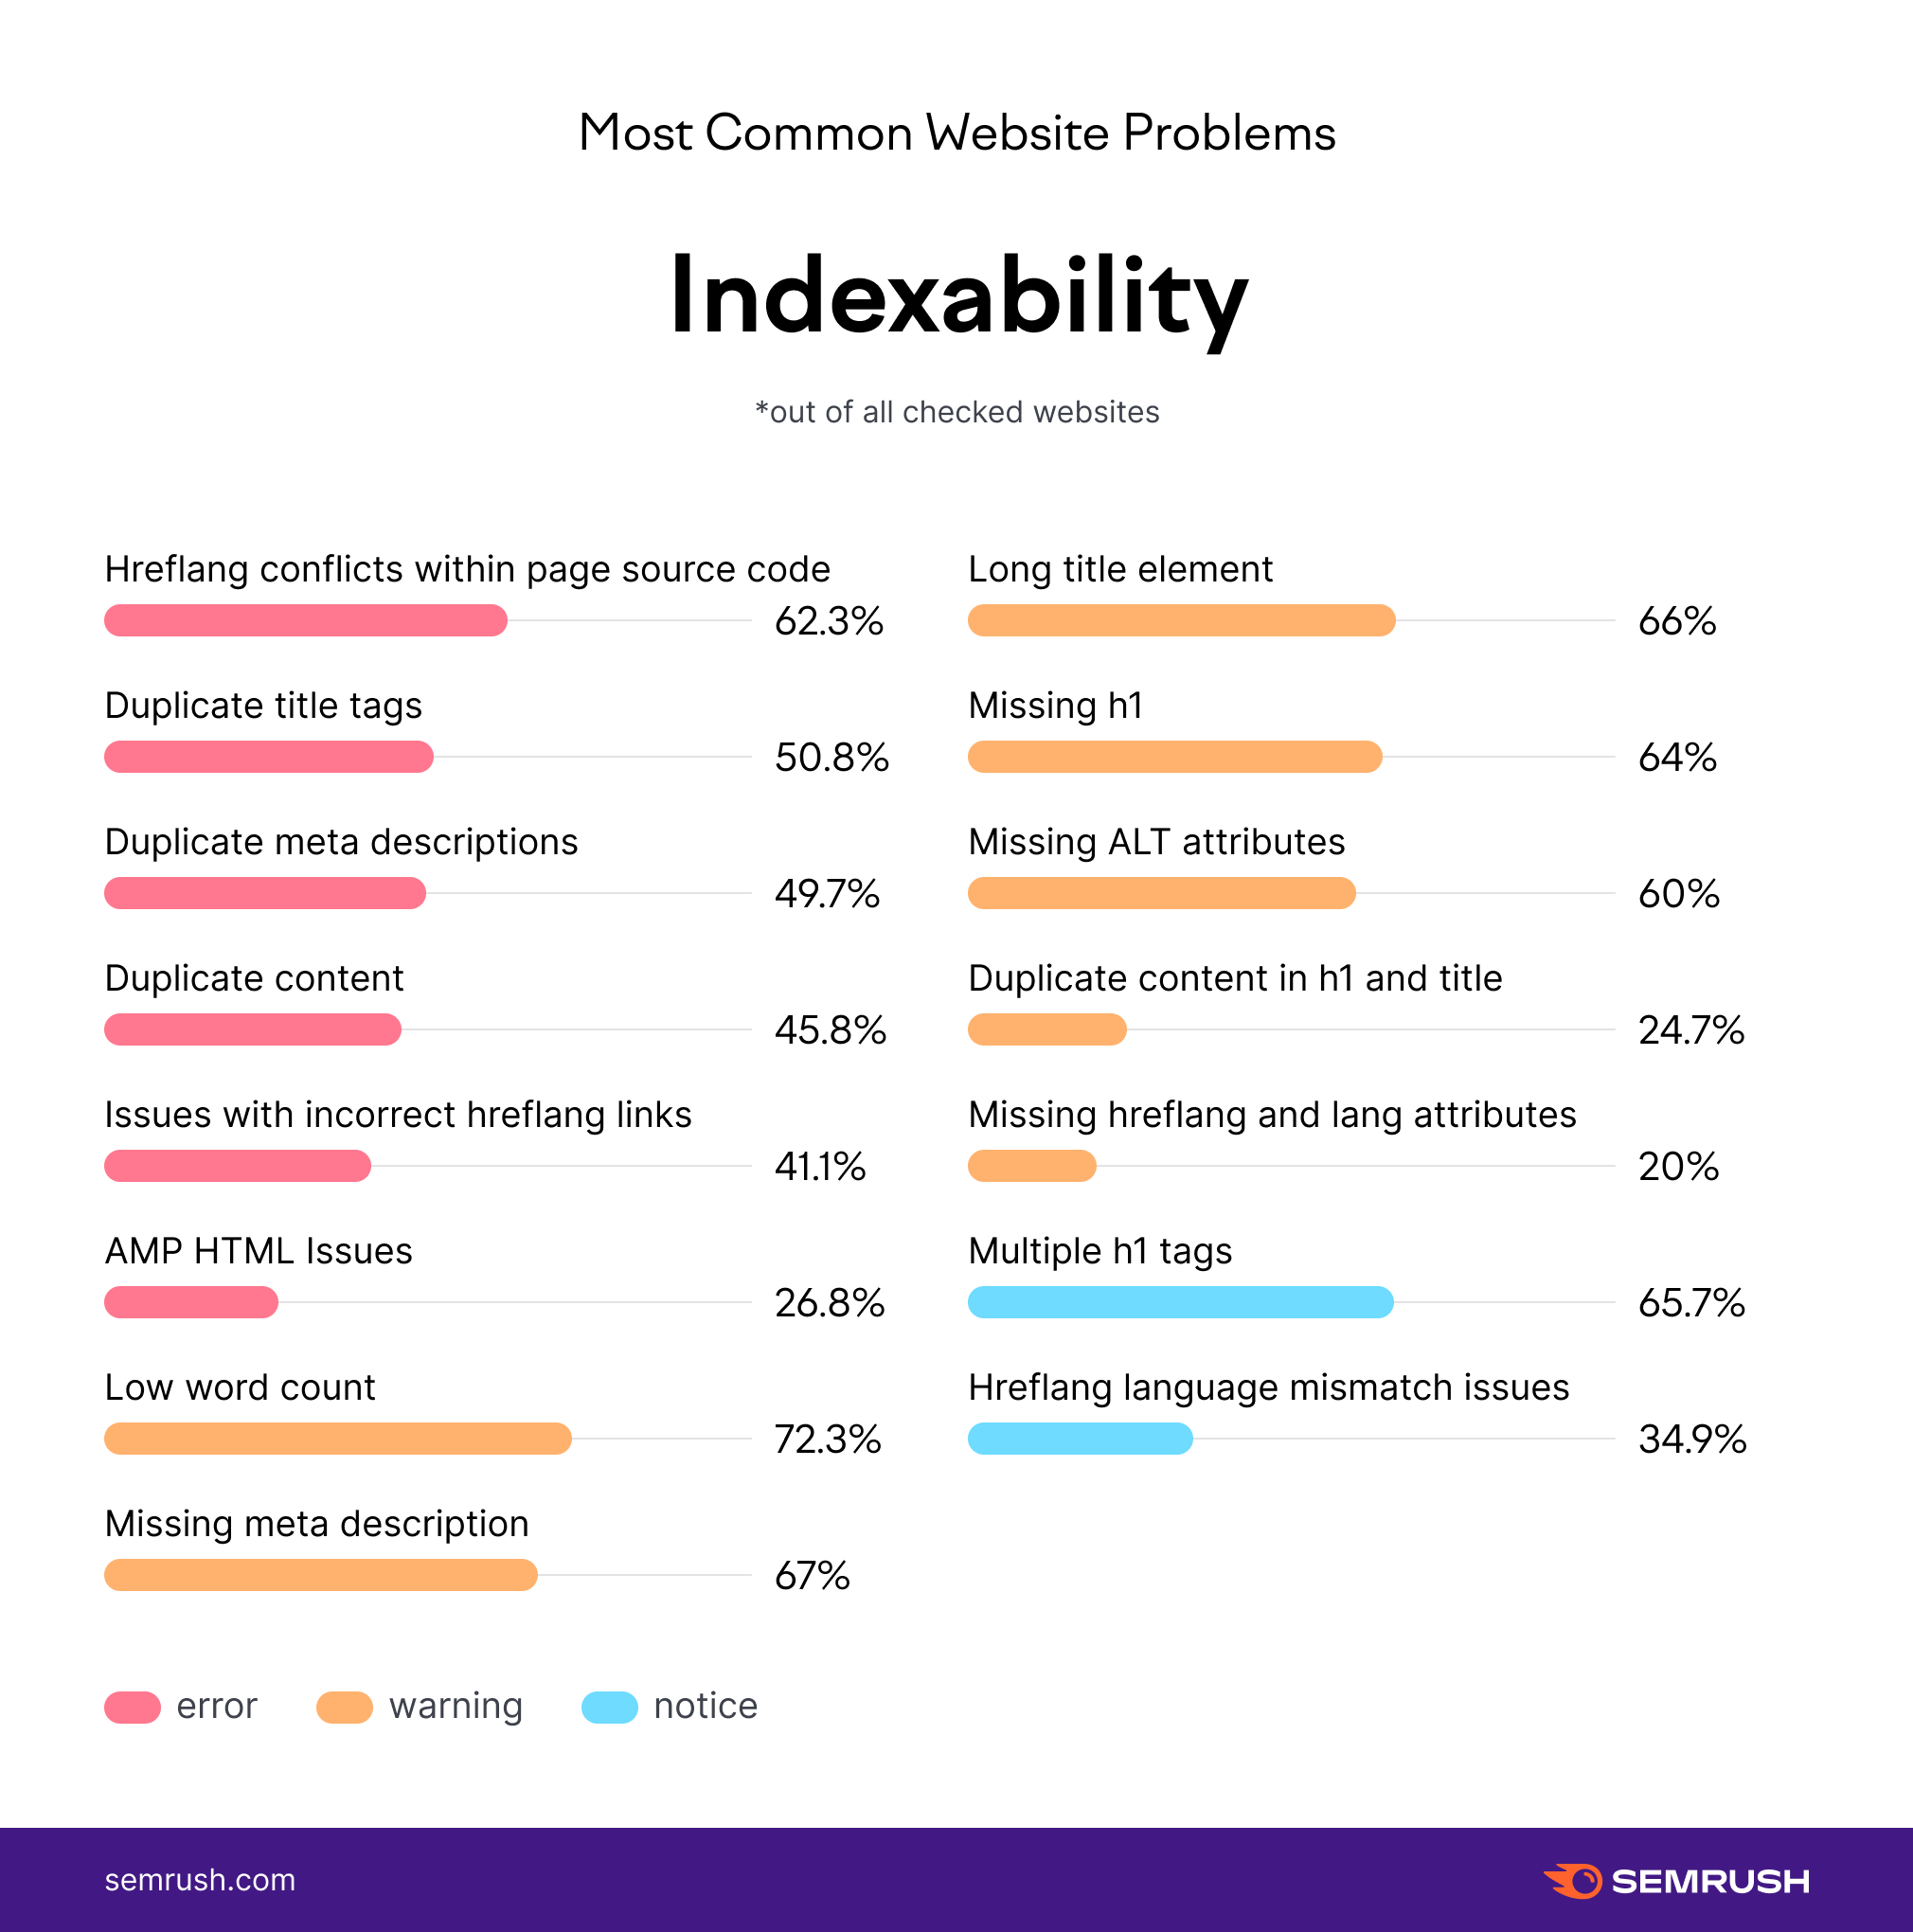Viewport: 1913px width, 1932px height.
Task: Select the Missing ALT attributes label
Action: coord(1157,842)
